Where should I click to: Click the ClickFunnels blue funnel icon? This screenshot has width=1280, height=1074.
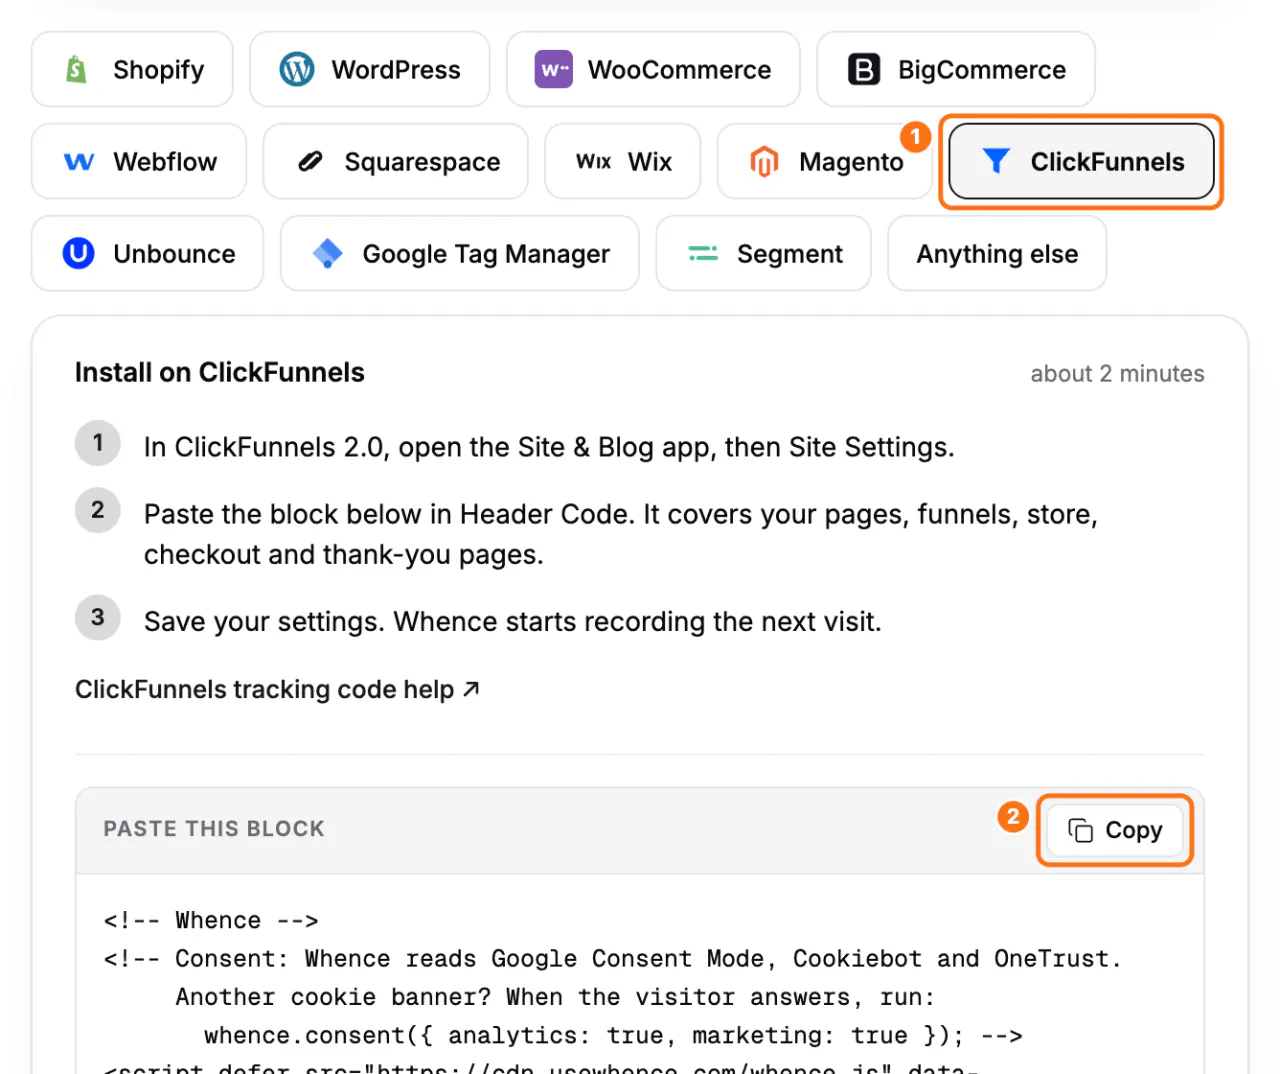point(996,161)
